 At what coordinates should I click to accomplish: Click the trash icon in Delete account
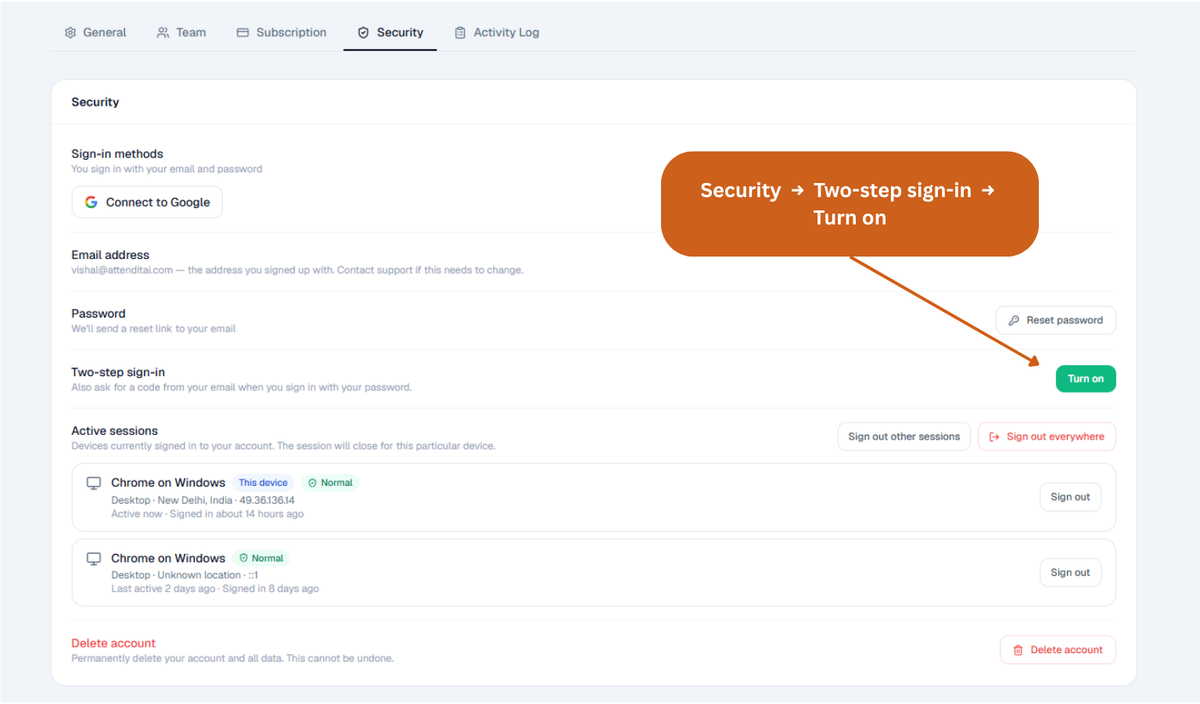[x=1018, y=650]
